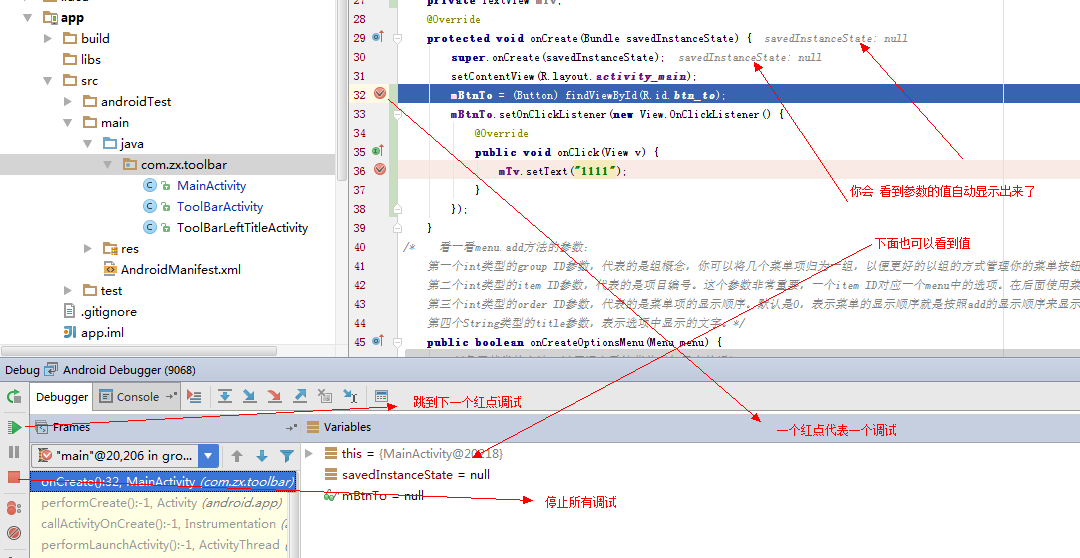Image resolution: width=1080 pixels, height=558 pixels.
Task: Click the Console tab pin icon
Action: 172,396
